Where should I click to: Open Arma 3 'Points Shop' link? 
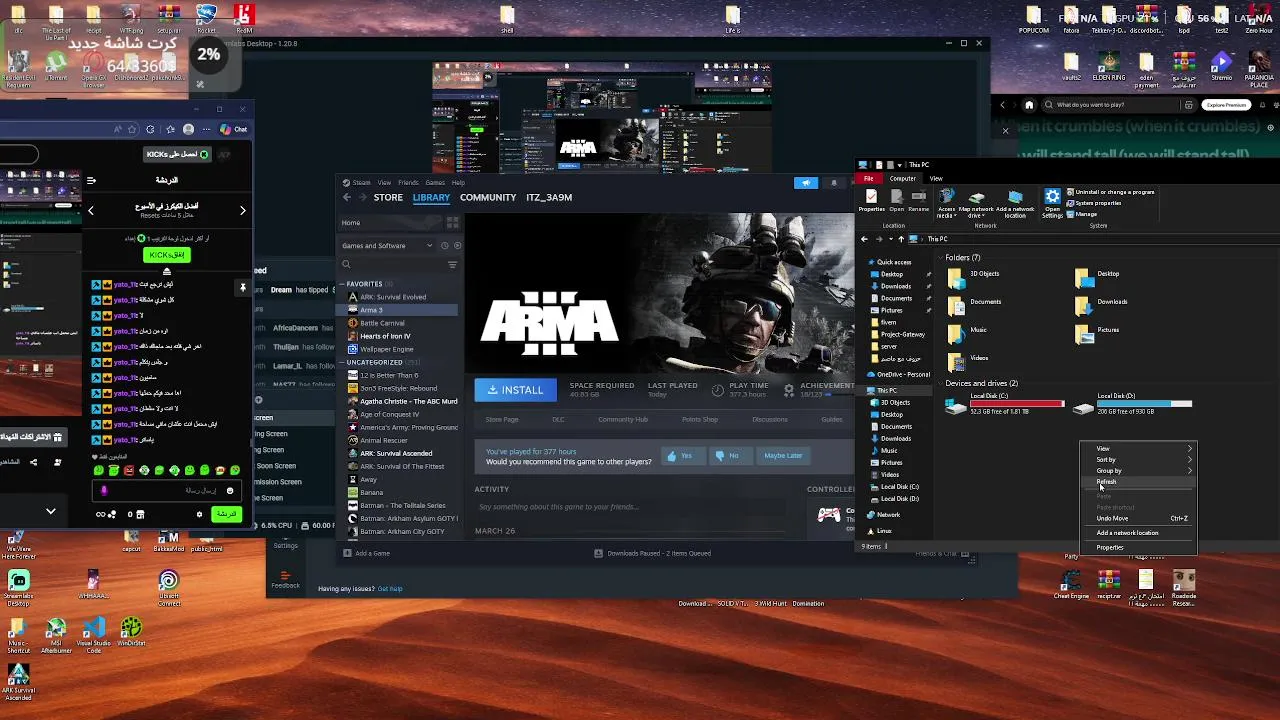700,419
